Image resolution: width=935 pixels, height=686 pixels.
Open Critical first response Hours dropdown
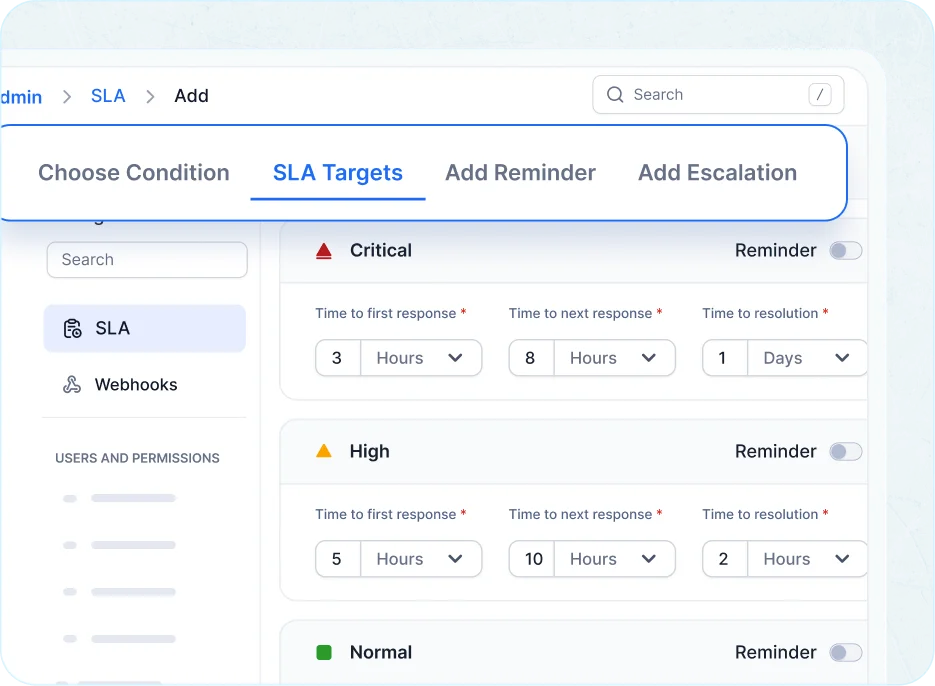421,358
